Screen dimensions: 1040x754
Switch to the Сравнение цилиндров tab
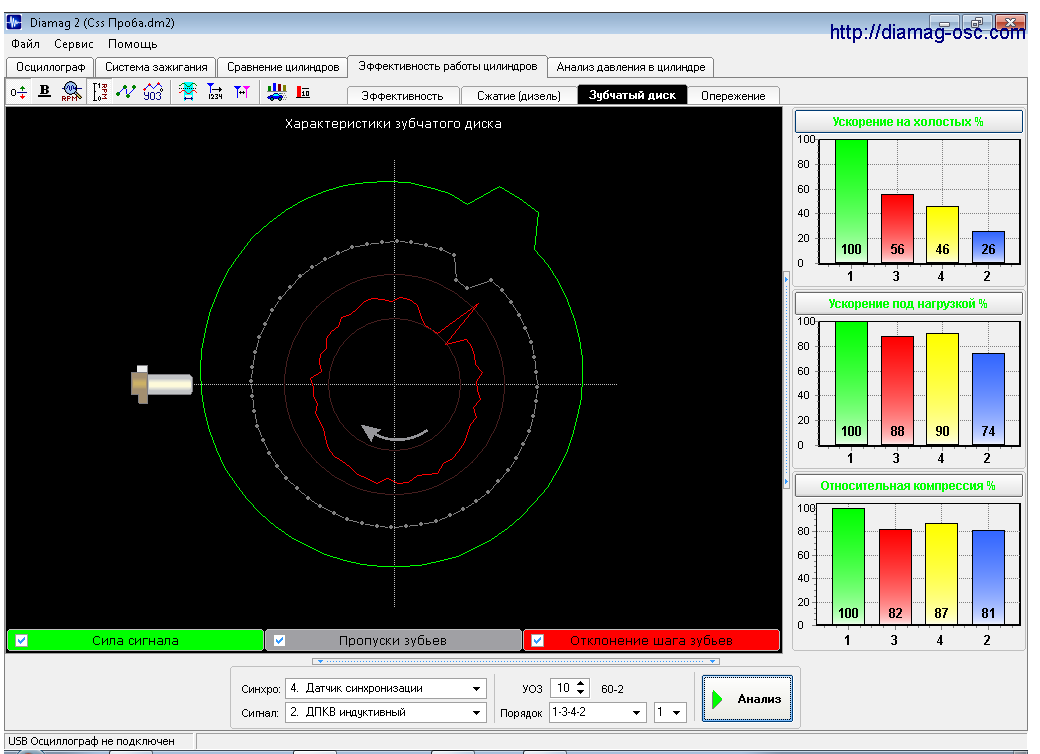tap(283, 67)
